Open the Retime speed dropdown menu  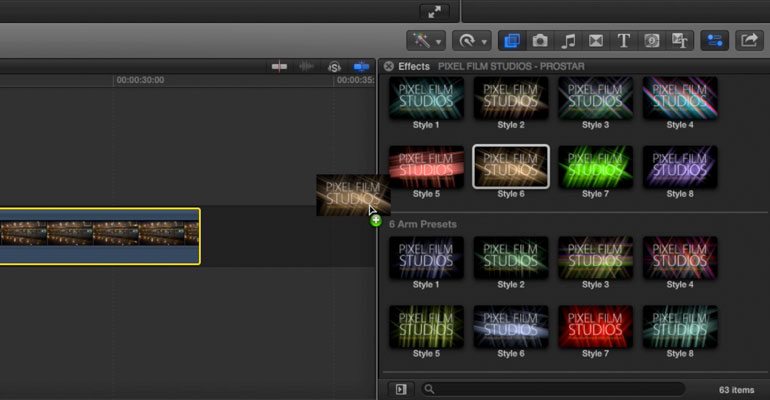(x=471, y=41)
